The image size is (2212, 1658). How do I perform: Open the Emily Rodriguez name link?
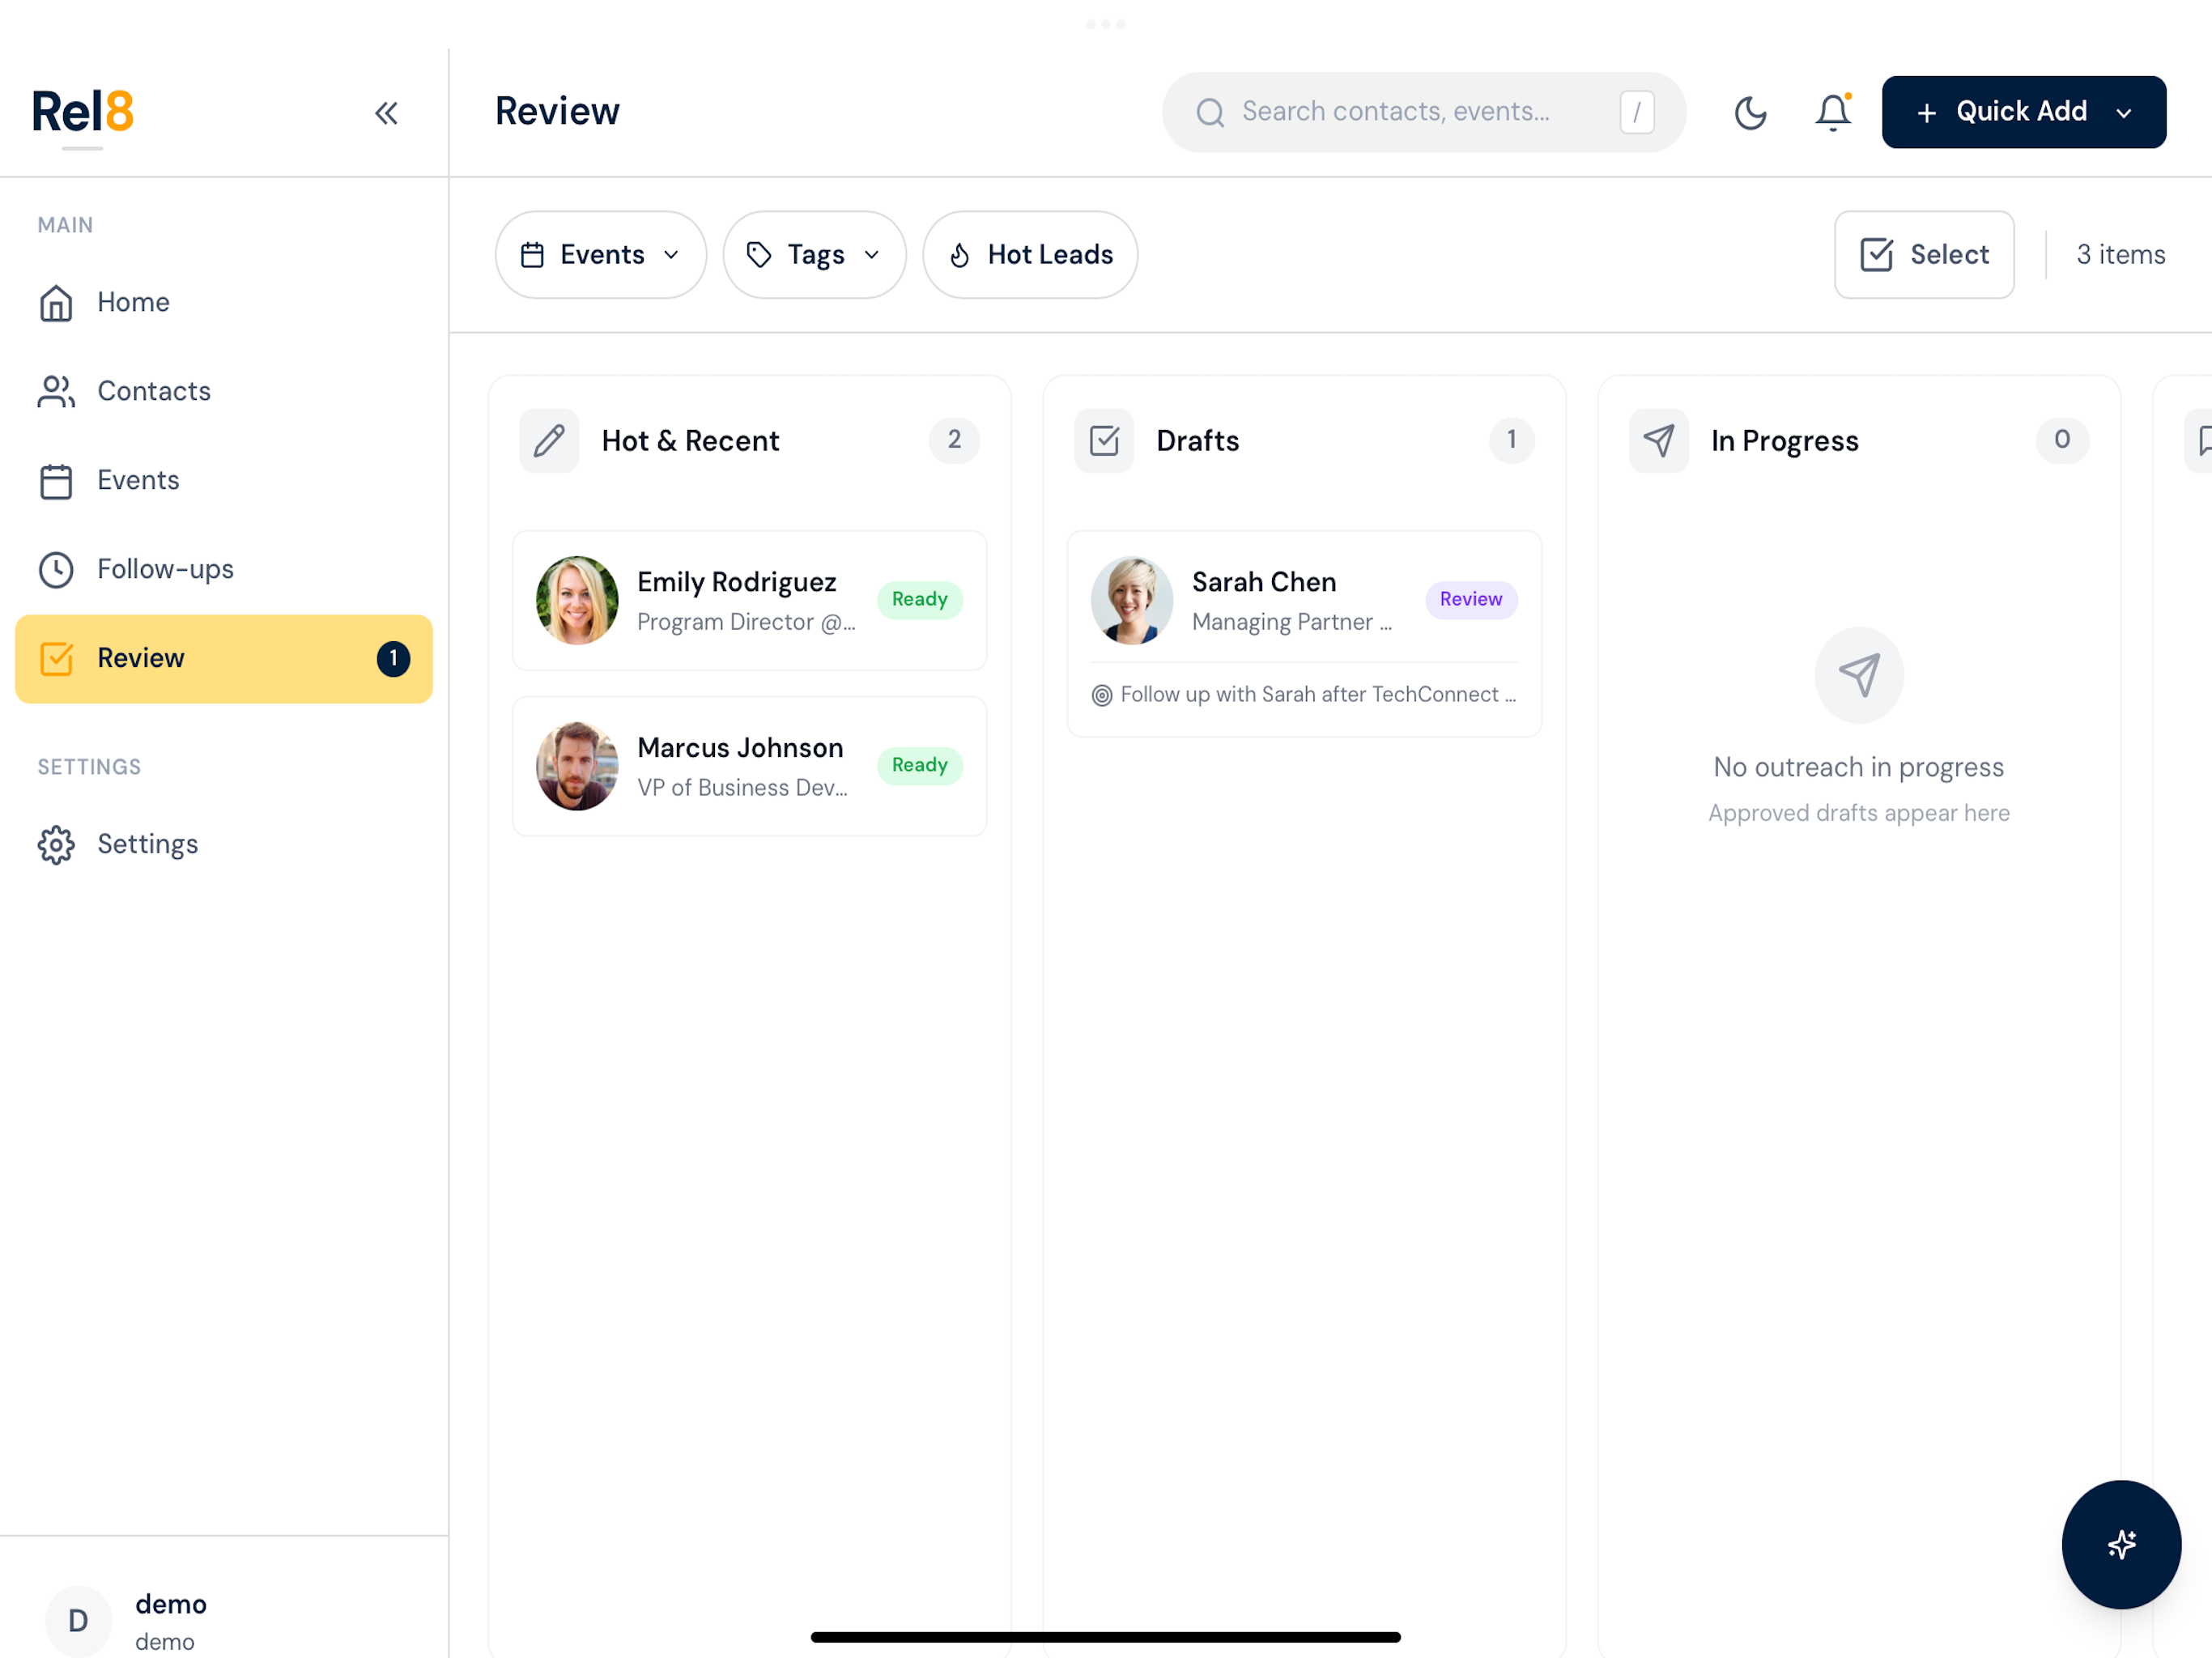coord(736,582)
